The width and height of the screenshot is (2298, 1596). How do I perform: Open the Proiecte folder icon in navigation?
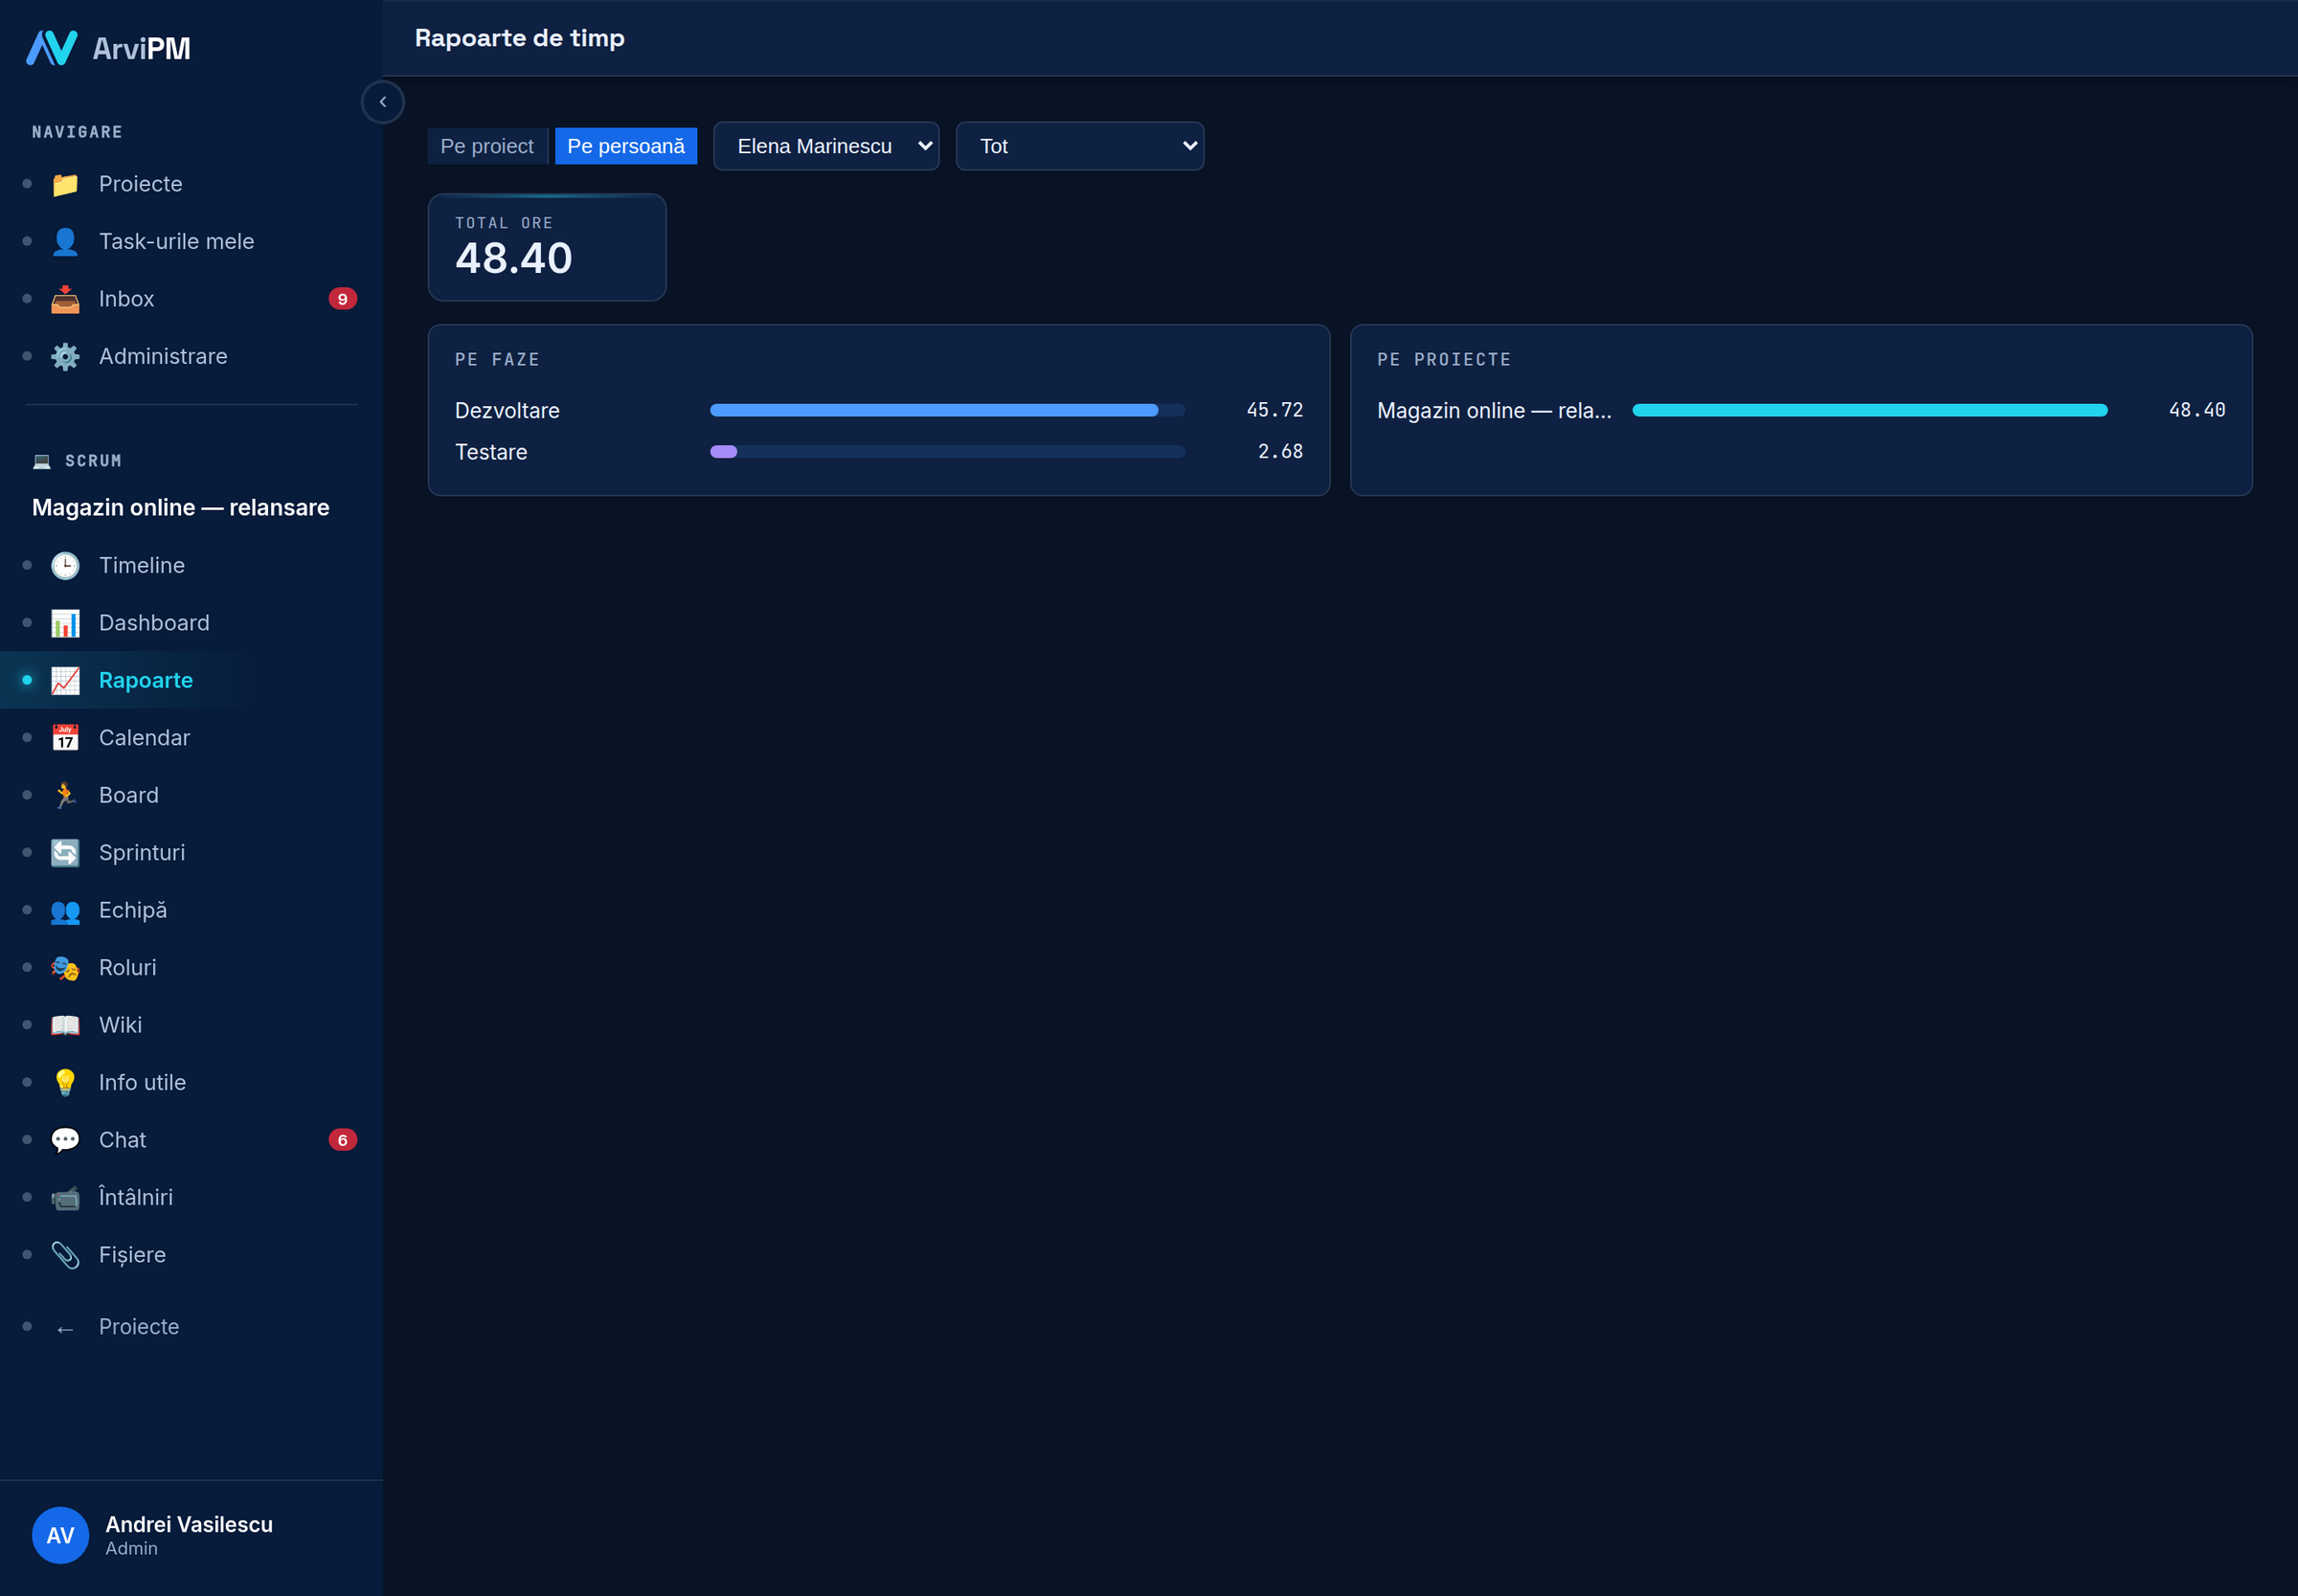(x=65, y=184)
